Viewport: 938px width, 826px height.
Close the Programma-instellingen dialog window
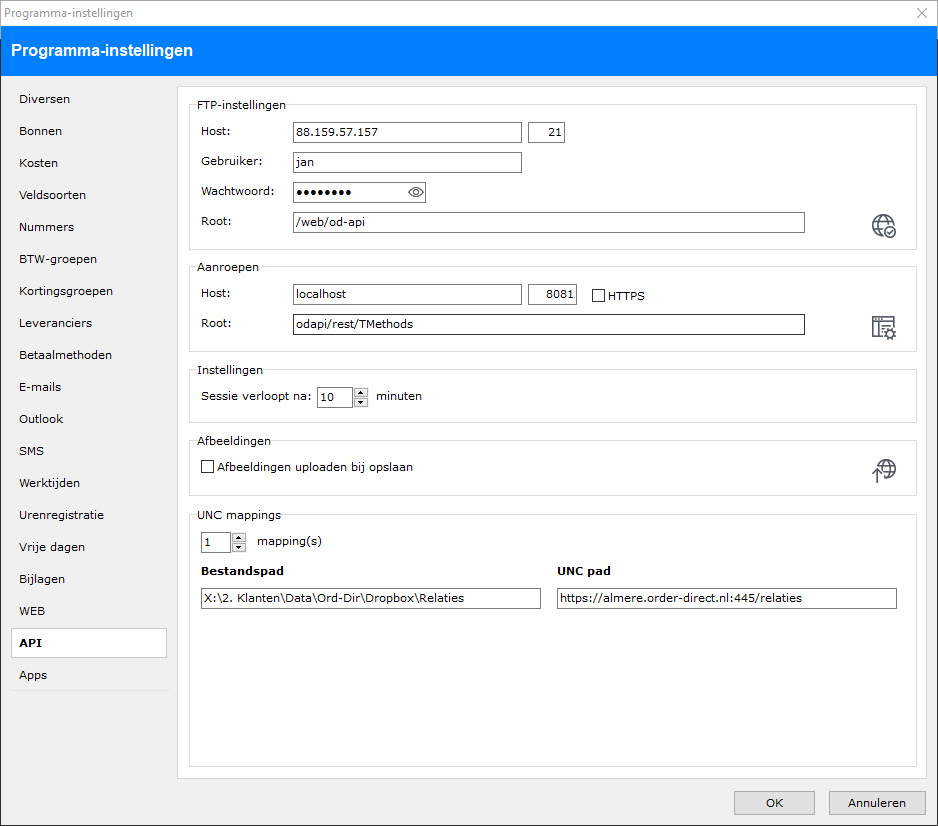921,13
